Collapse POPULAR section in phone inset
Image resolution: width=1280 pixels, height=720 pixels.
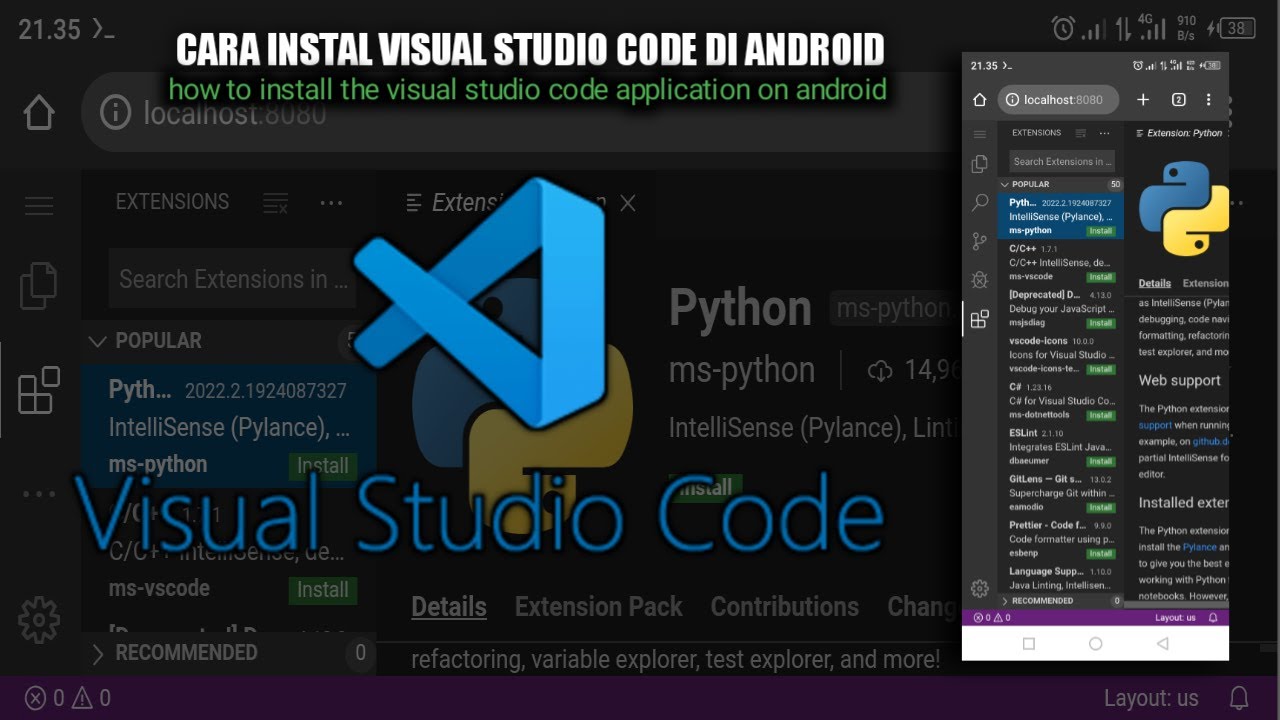coord(1060,184)
